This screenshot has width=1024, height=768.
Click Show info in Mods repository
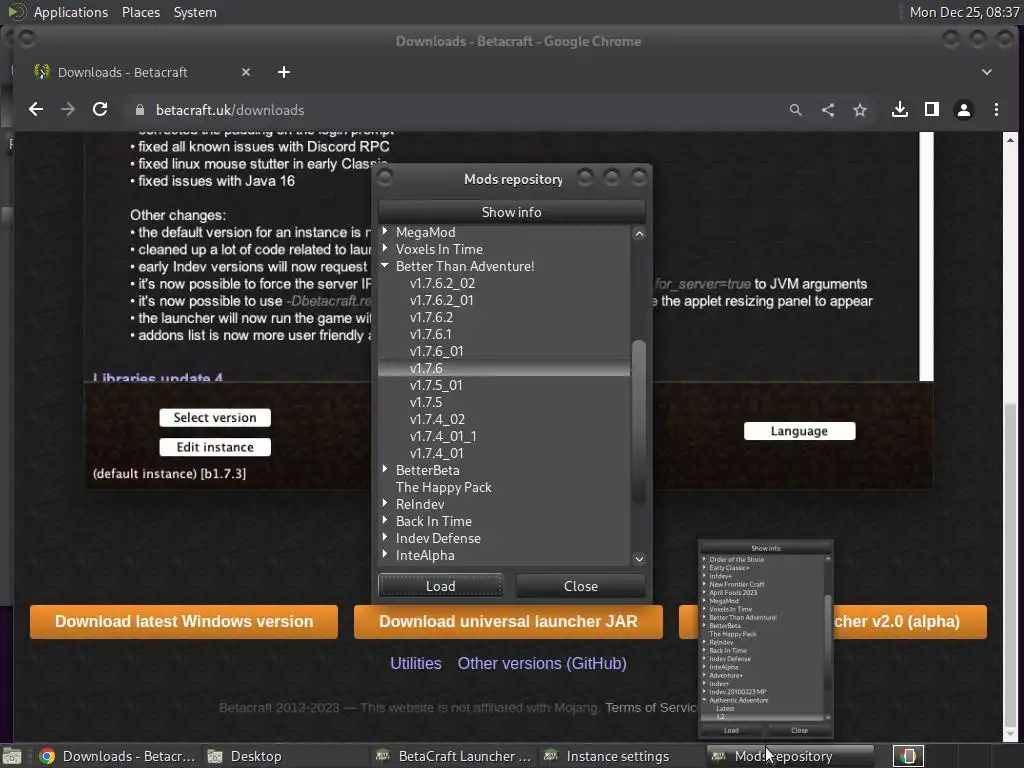[511, 212]
